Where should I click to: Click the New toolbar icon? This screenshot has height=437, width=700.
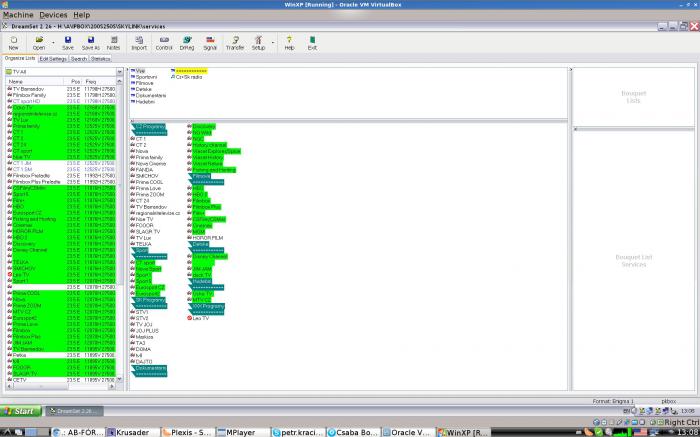click(14, 43)
